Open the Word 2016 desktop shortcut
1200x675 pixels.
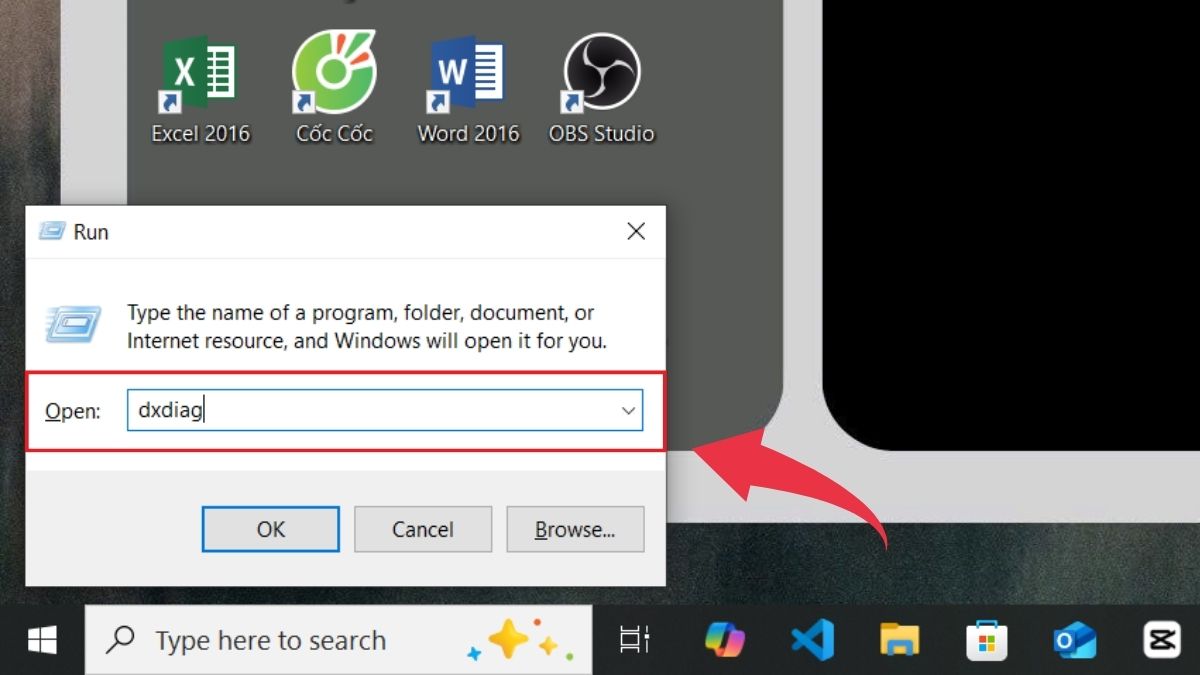468,90
